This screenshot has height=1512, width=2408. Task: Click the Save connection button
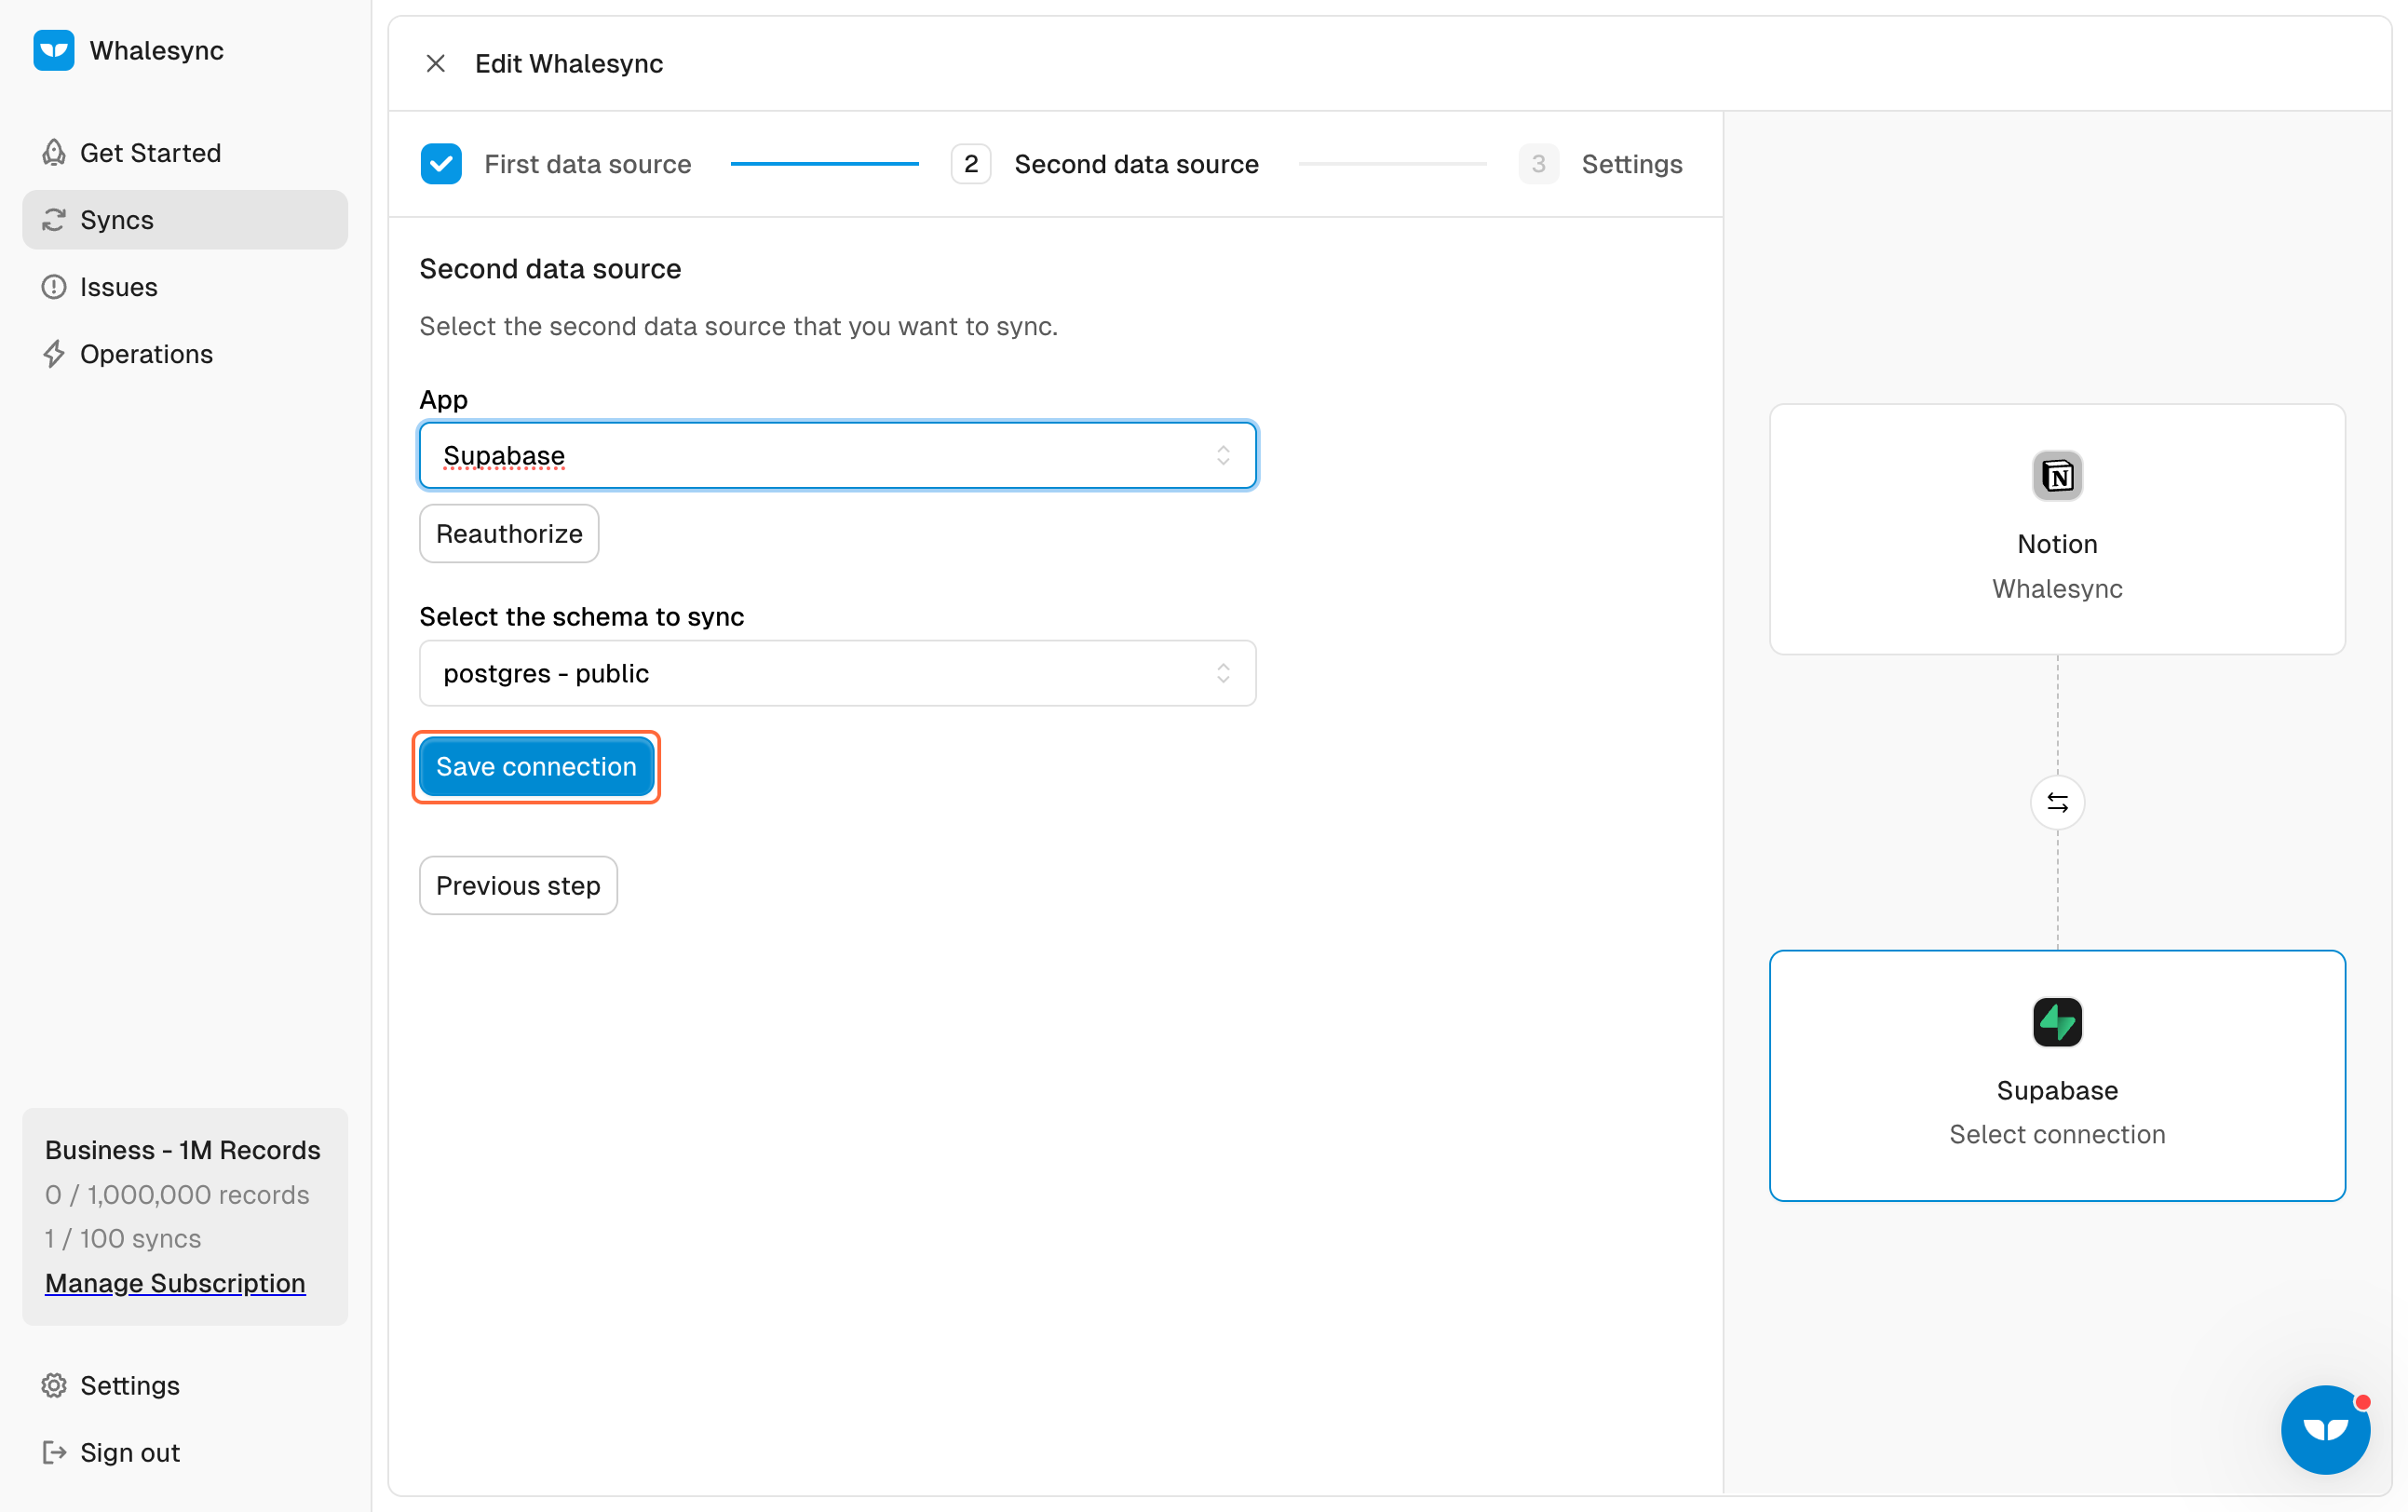pos(536,767)
